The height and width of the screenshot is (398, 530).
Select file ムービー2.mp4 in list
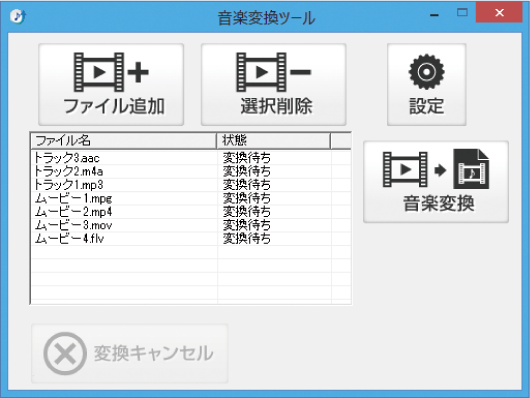(73, 212)
